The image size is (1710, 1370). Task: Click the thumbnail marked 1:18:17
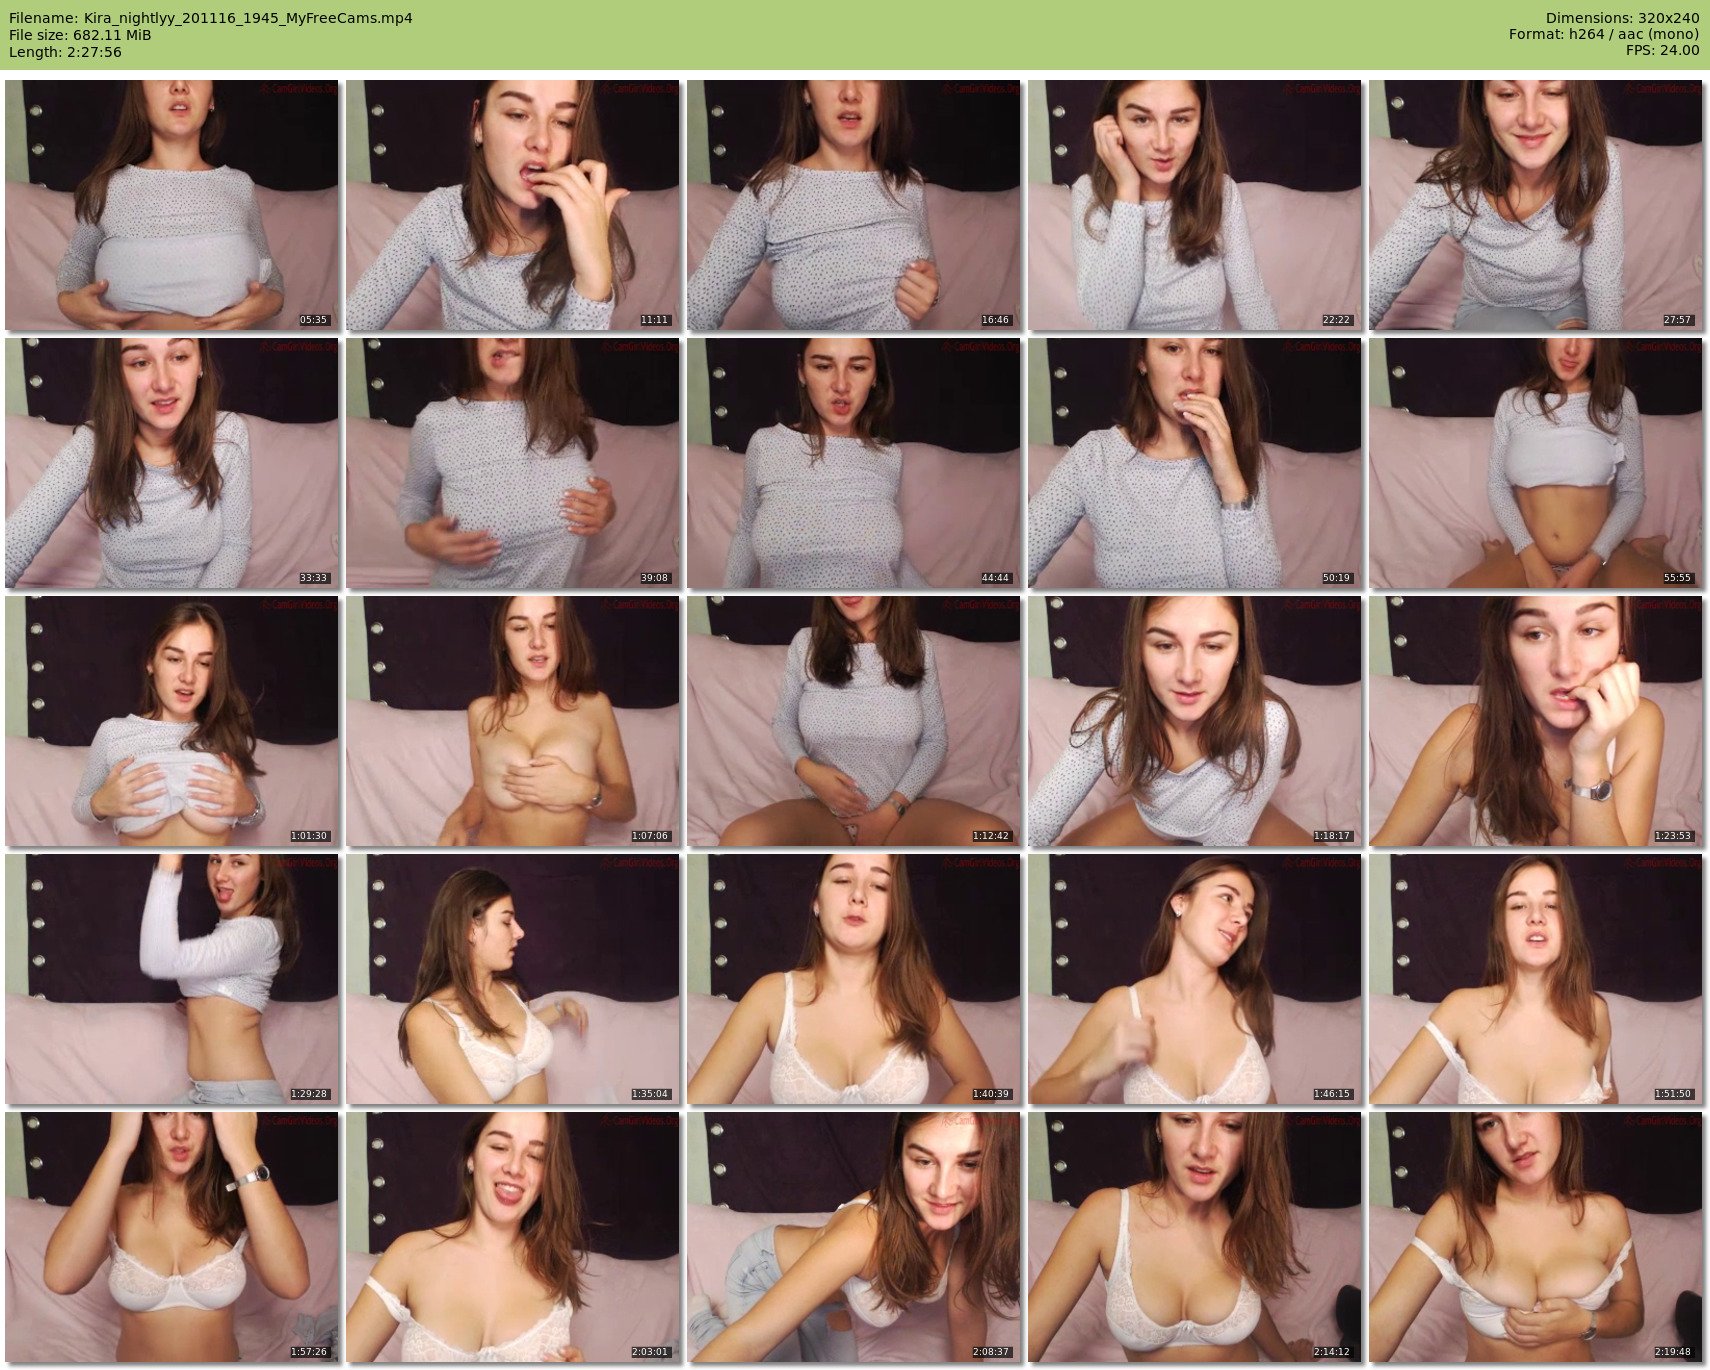coord(1194,721)
